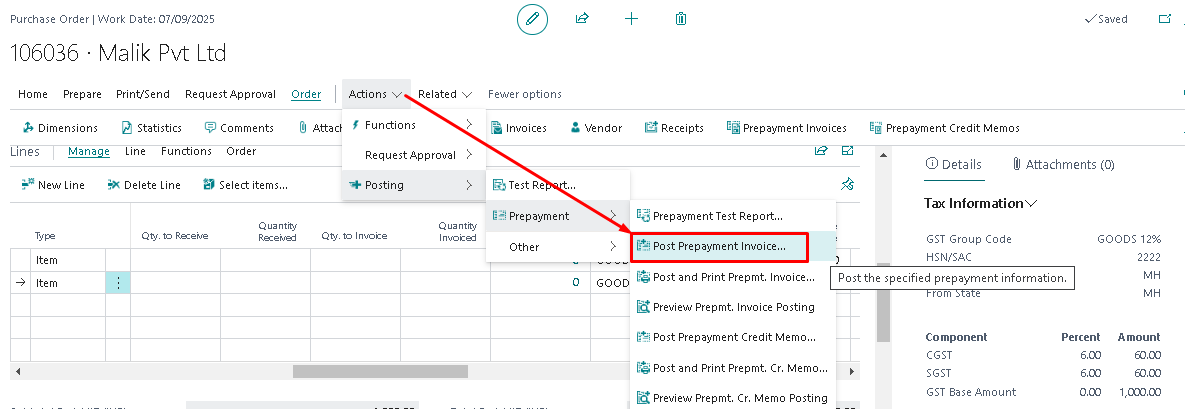Screen dimensions: 1185x409
Task: Open the Line tab in Lines
Action: pos(135,151)
